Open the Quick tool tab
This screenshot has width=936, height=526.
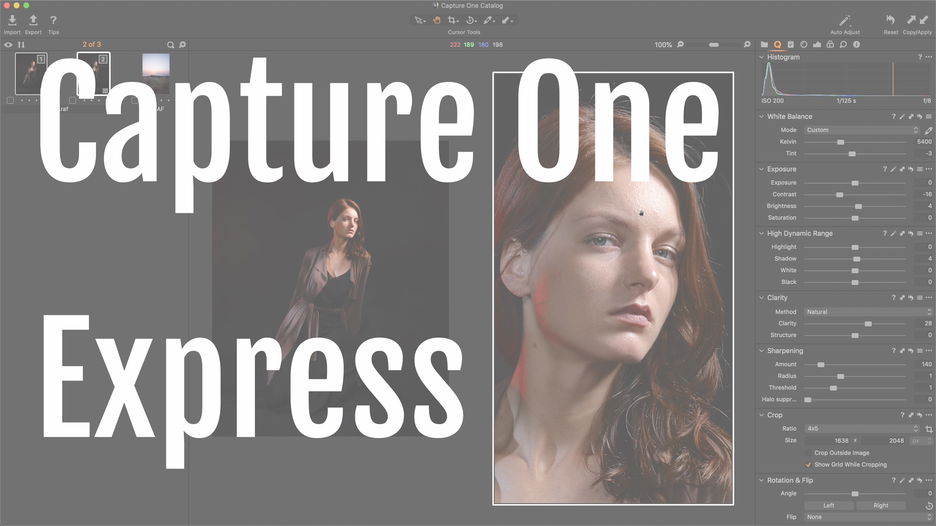pos(777,44)
